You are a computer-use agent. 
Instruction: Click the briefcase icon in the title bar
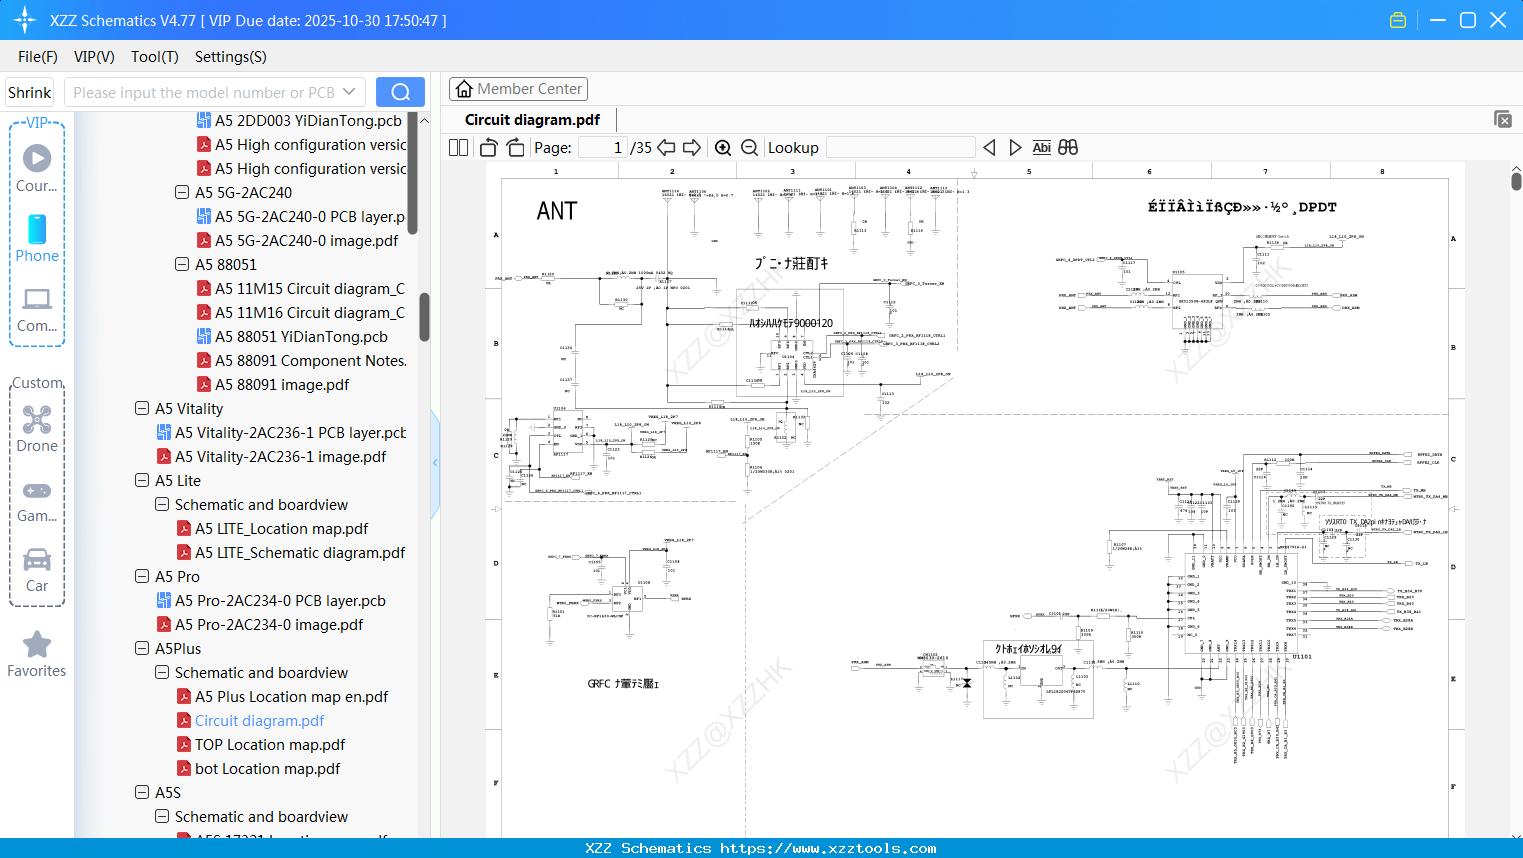click(x=1398, y=19)
